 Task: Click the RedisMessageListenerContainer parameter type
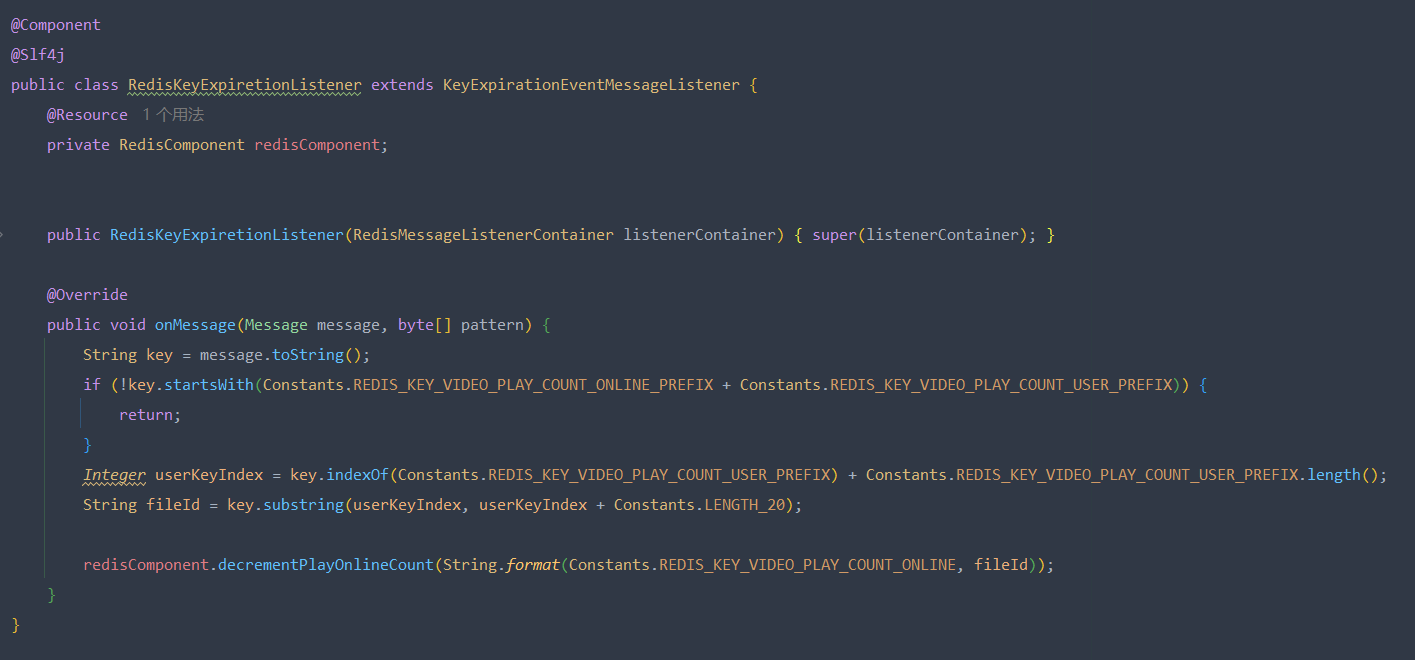coord(483,235)
